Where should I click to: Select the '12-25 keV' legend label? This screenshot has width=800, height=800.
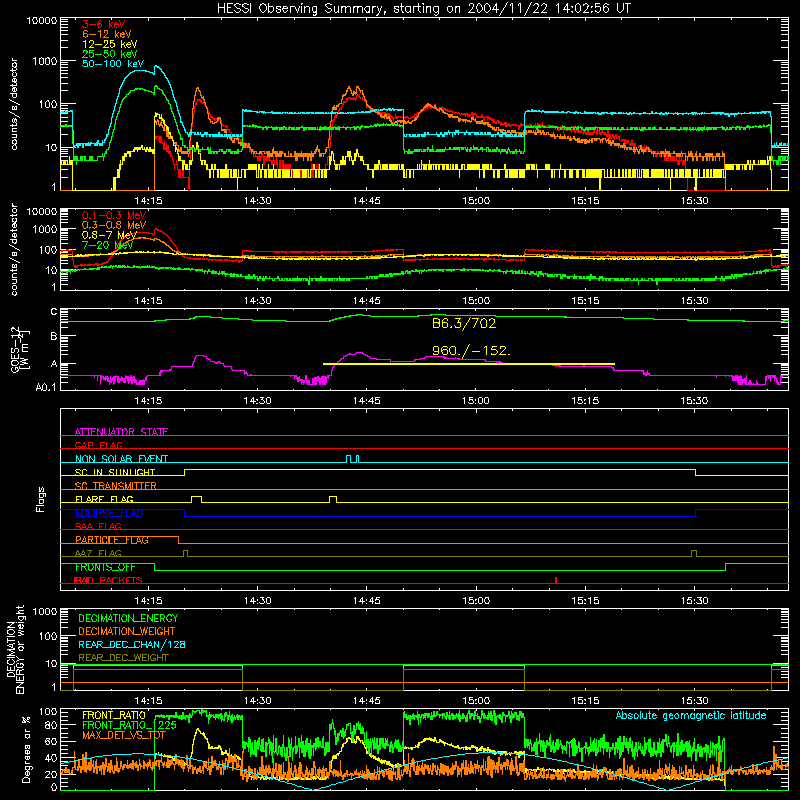[109, 44]
